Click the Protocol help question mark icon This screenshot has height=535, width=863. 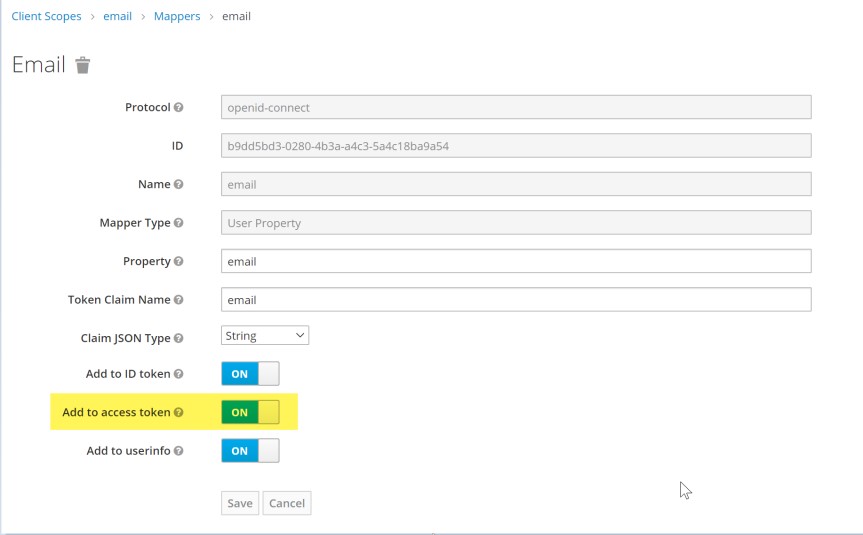coord(179,107)
